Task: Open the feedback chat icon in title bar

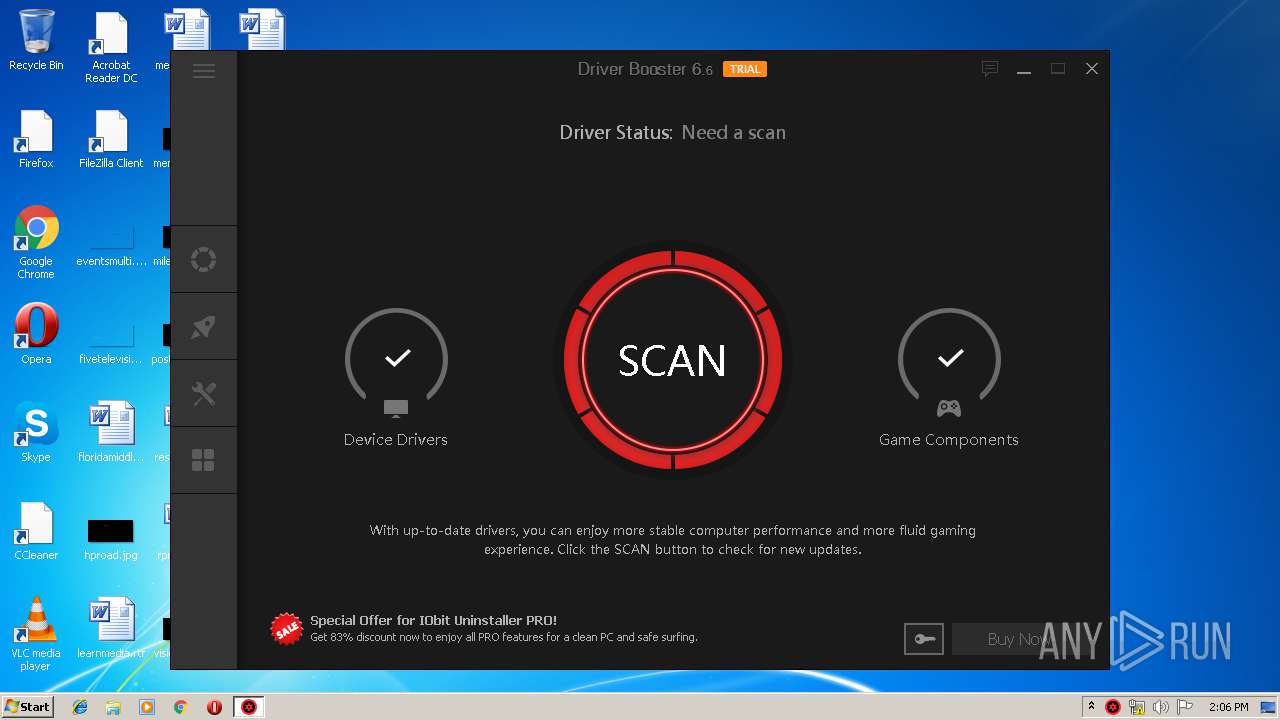Action: click(990, 69)
